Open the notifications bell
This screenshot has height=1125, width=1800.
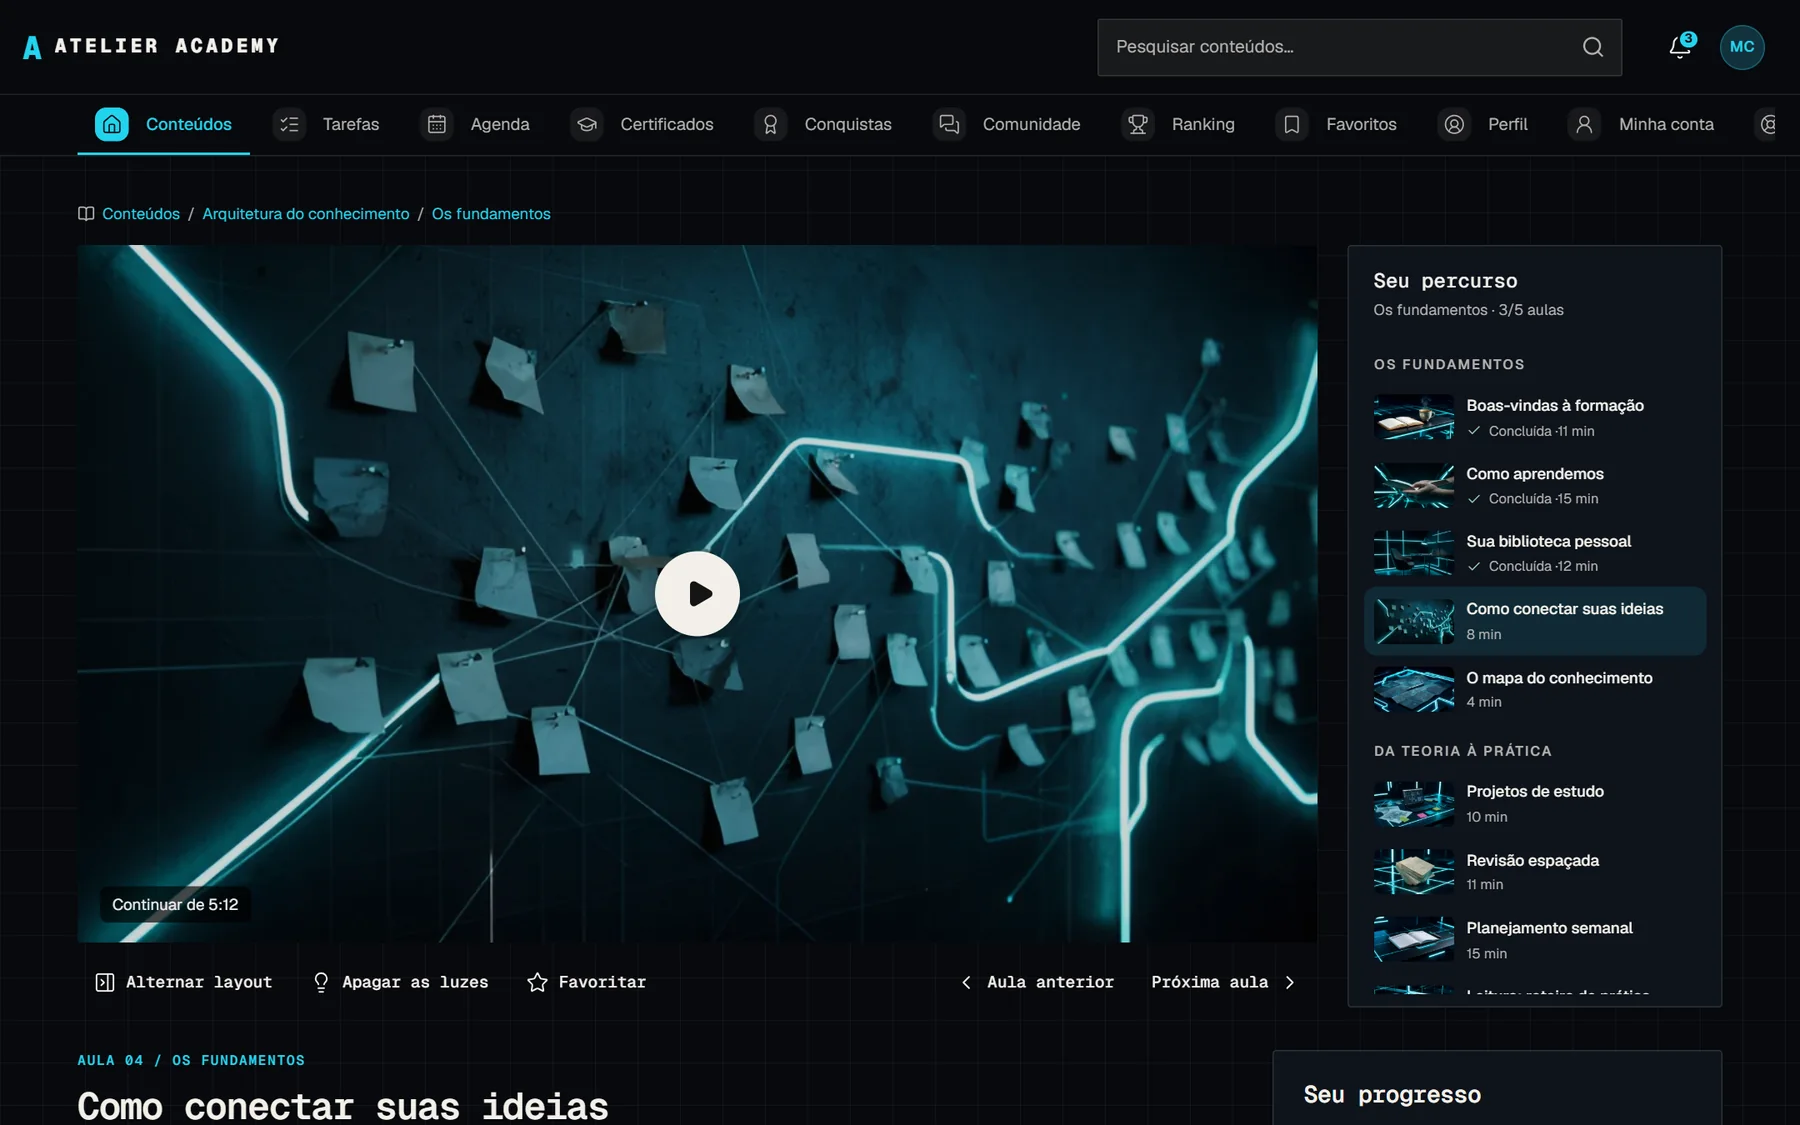(x=1680, y=47)
